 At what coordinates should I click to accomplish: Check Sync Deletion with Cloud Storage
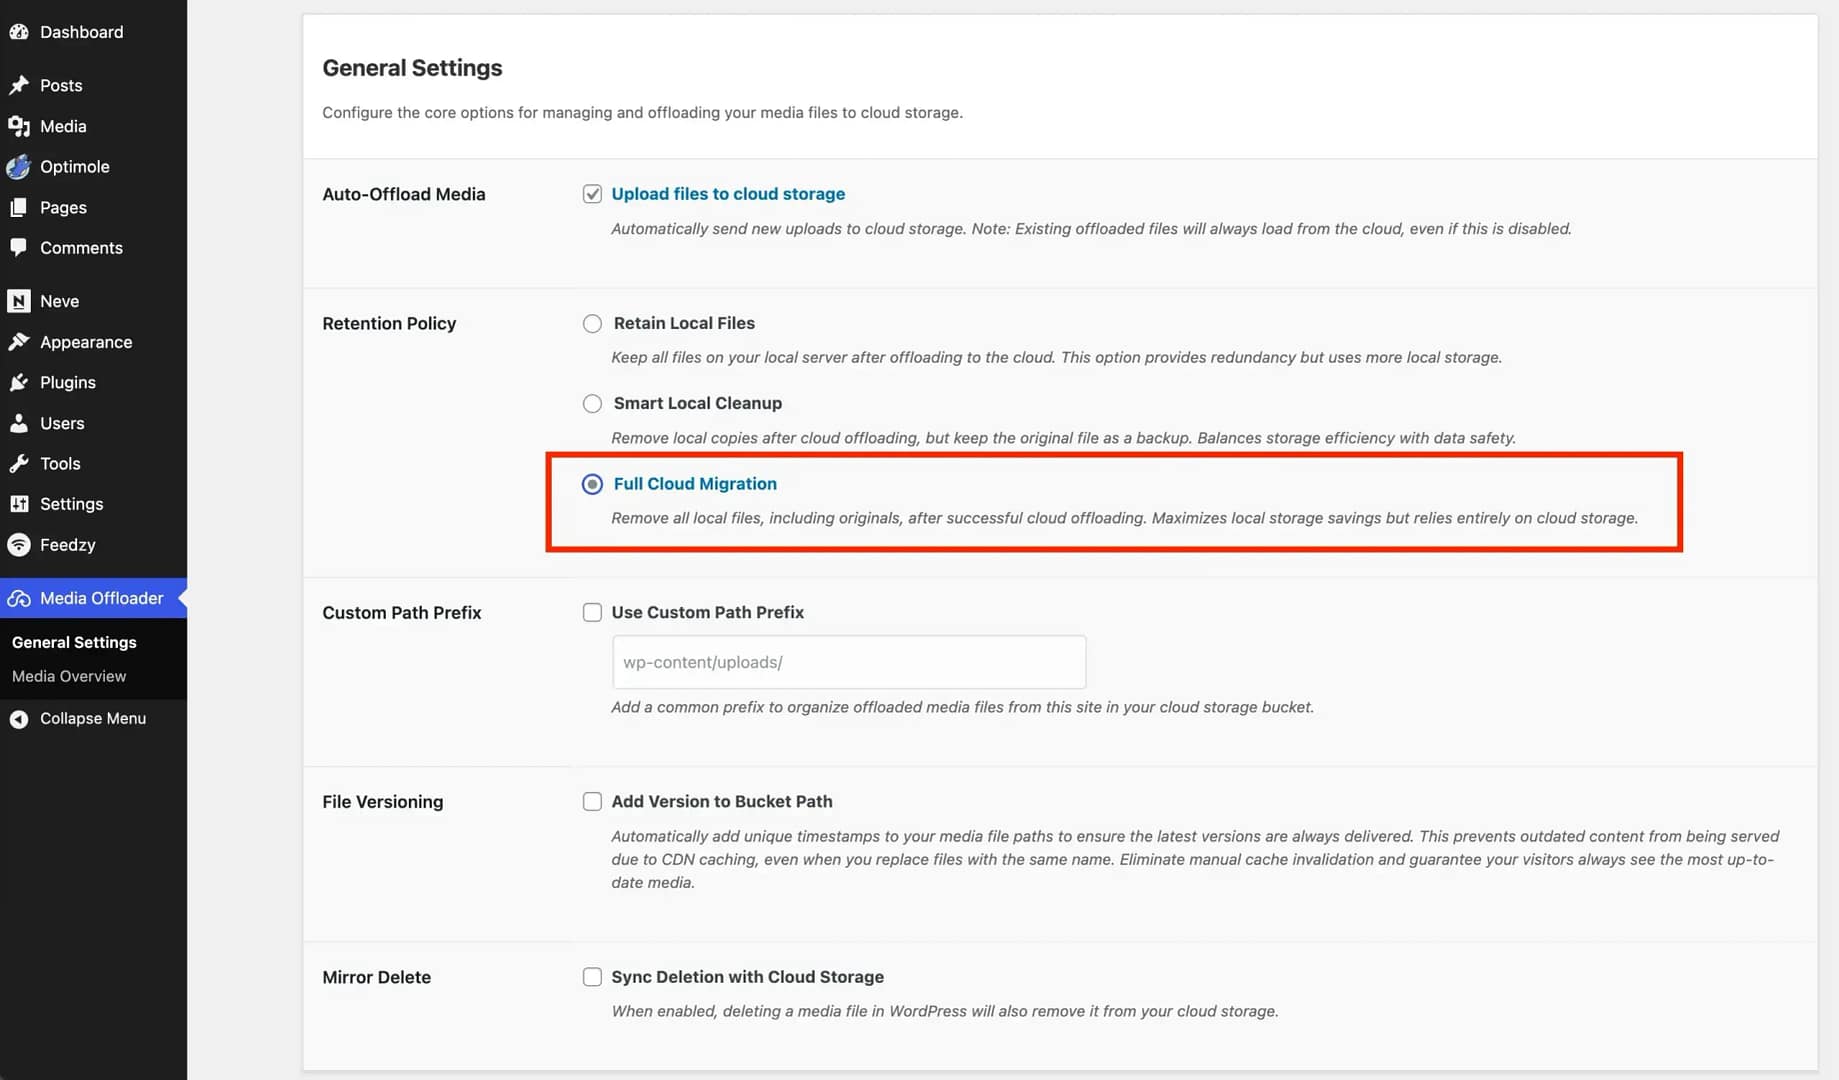[592, 977]
